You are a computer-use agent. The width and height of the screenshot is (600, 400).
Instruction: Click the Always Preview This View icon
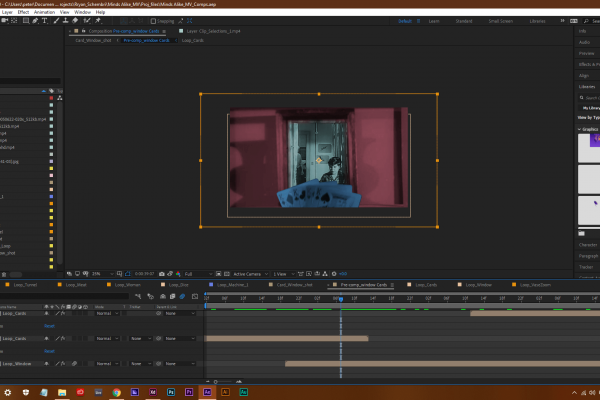[x=69, y=274]
